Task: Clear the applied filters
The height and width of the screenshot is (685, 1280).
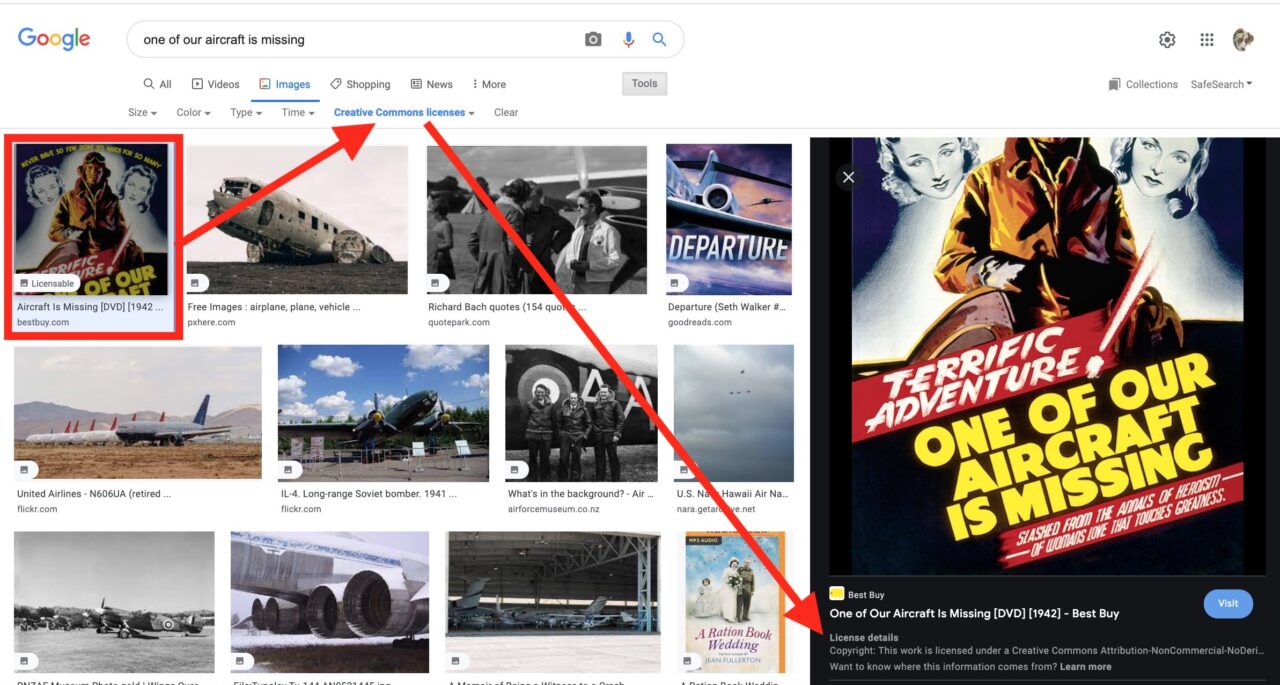Action: (506, 112)
